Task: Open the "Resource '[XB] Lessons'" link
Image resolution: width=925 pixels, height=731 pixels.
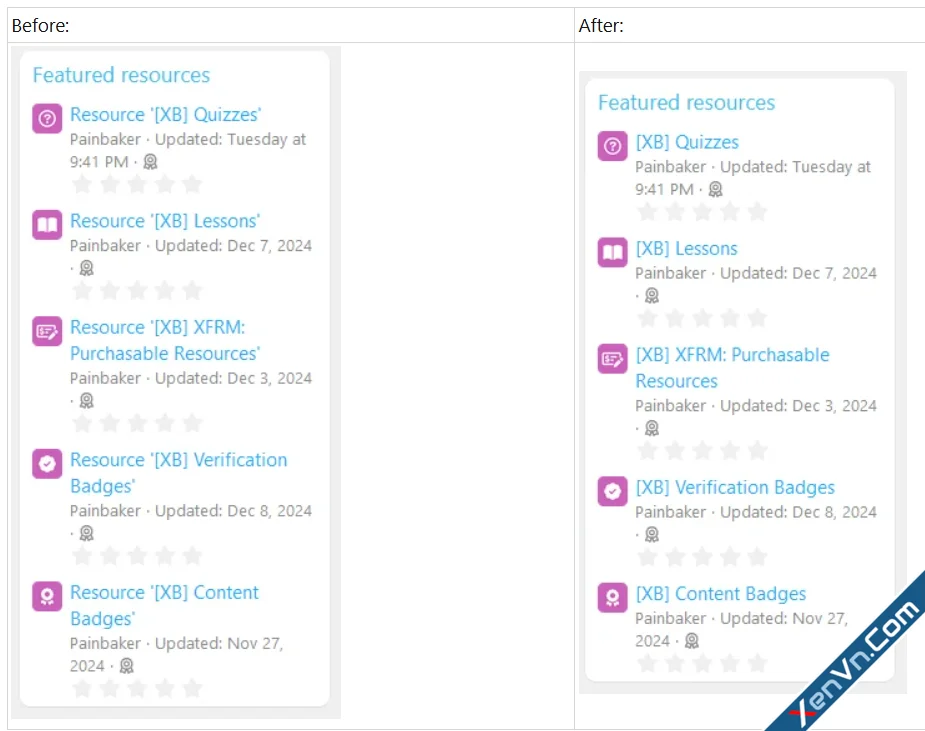Action: [x=164, y=221]
